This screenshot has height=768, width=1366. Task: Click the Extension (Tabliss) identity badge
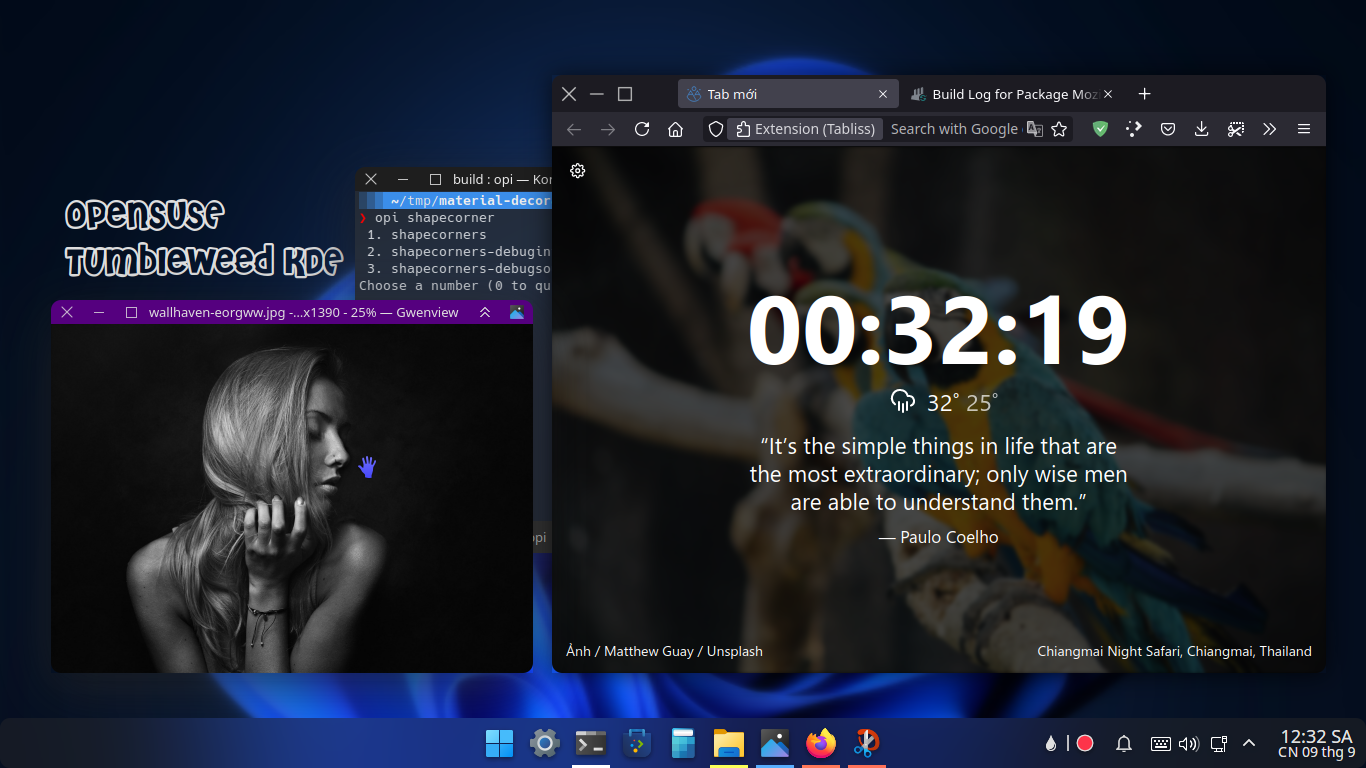tap(805, 129)
